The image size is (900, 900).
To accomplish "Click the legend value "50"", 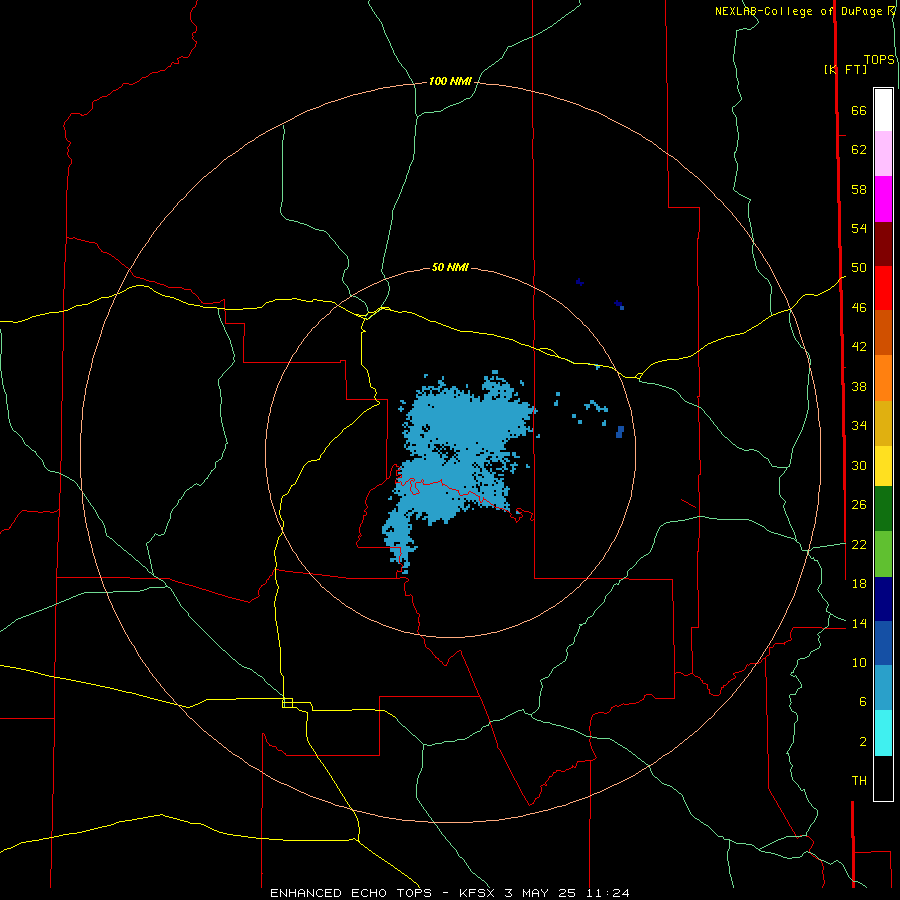I will coord(859,268).
